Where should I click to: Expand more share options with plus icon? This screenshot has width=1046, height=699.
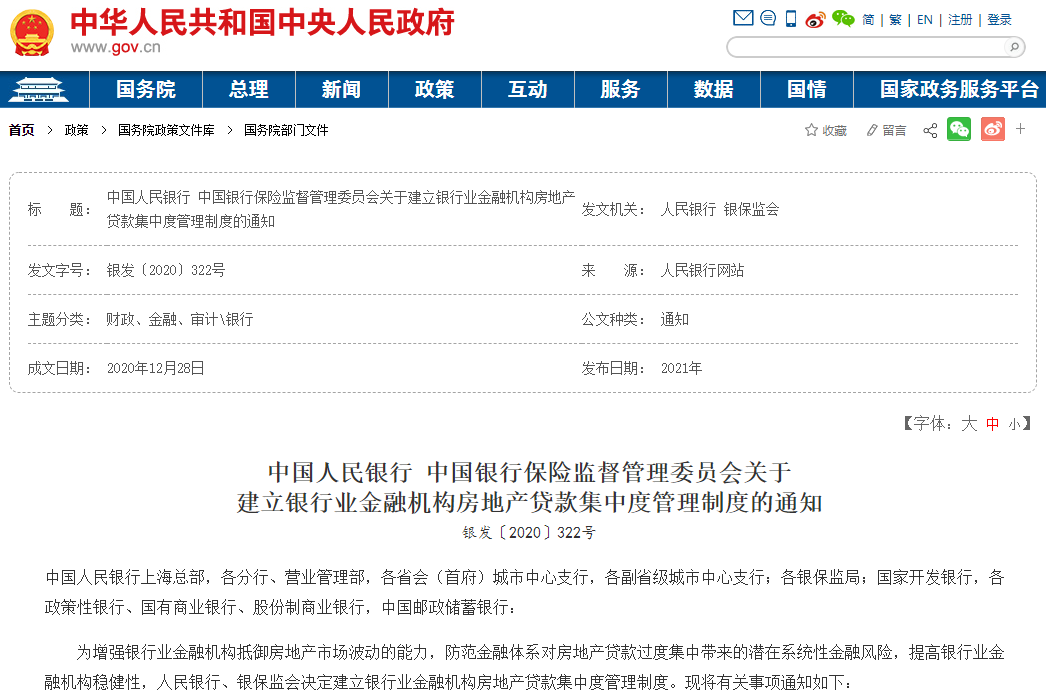[x=1021, y=129]
